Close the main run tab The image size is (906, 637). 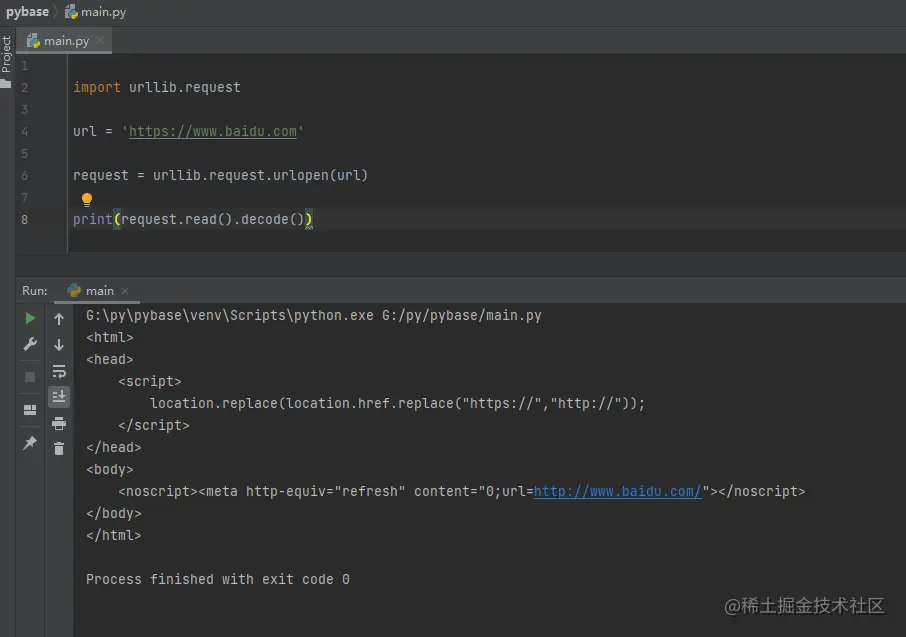click(x=125, y=291)
